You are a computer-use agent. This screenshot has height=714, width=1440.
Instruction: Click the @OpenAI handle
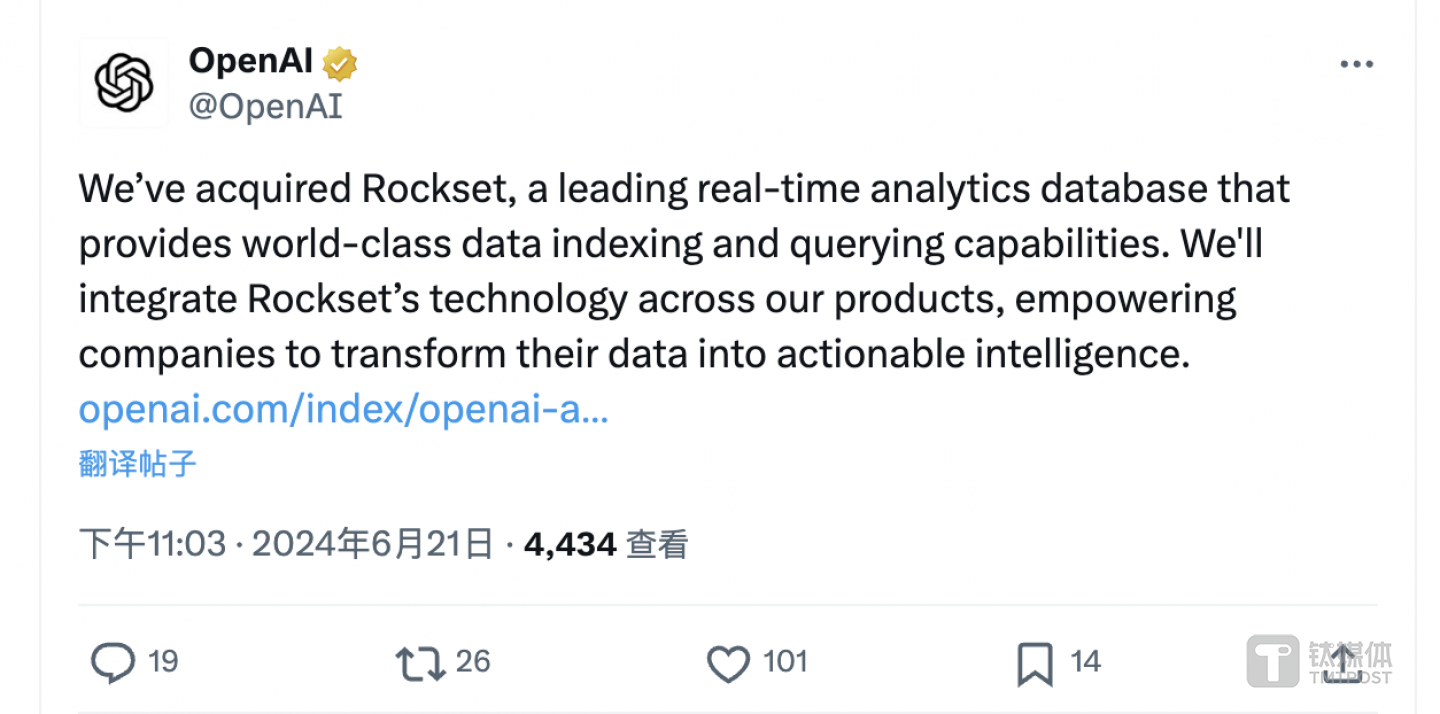tap(265, 106)
